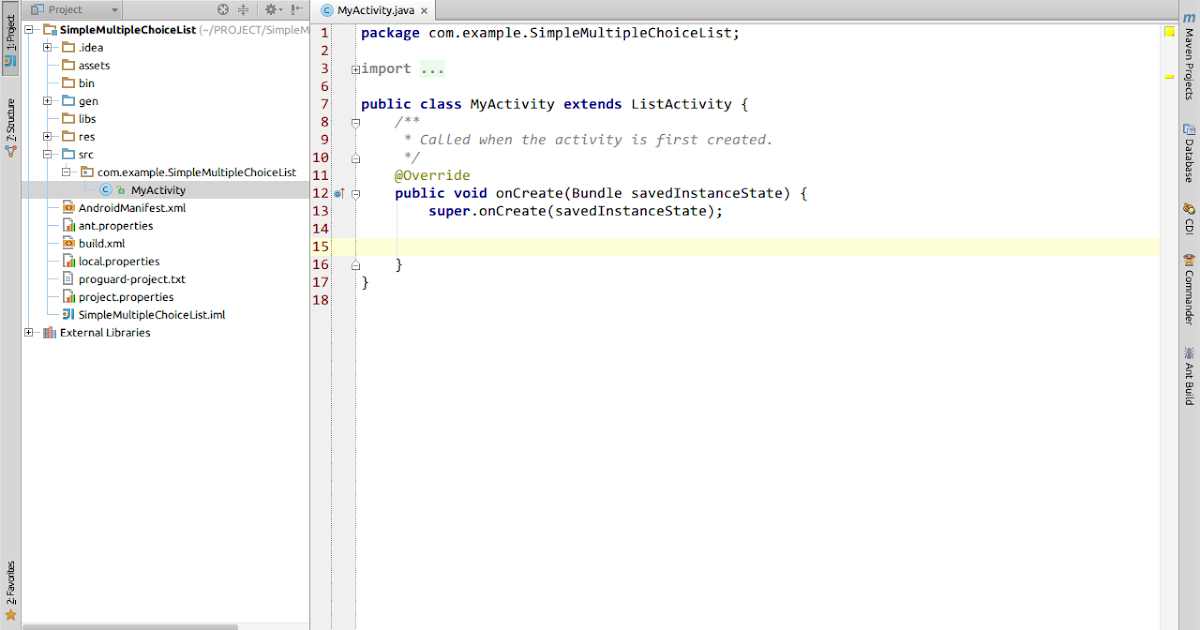This screenshot has width=1200, height=630.
Task: Collapse the SimpleMultipleChoiceList root node
Action: [29, 30]
